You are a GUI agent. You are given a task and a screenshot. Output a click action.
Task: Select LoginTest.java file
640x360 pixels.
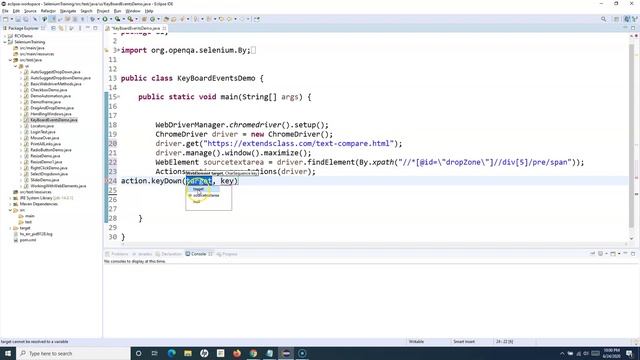point(42,132)
